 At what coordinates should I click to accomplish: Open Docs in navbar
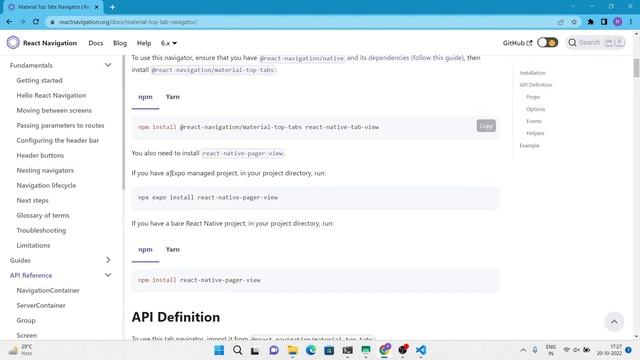coord(96,43)
